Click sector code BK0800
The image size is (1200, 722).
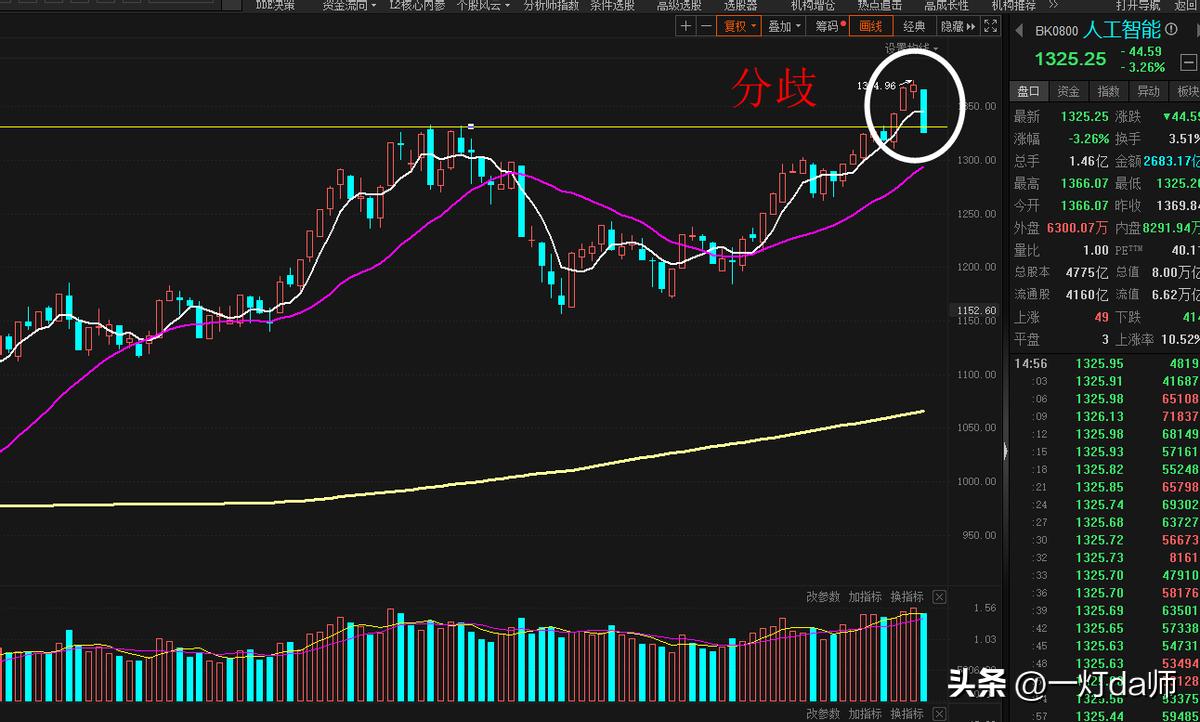pos(1056,31)
